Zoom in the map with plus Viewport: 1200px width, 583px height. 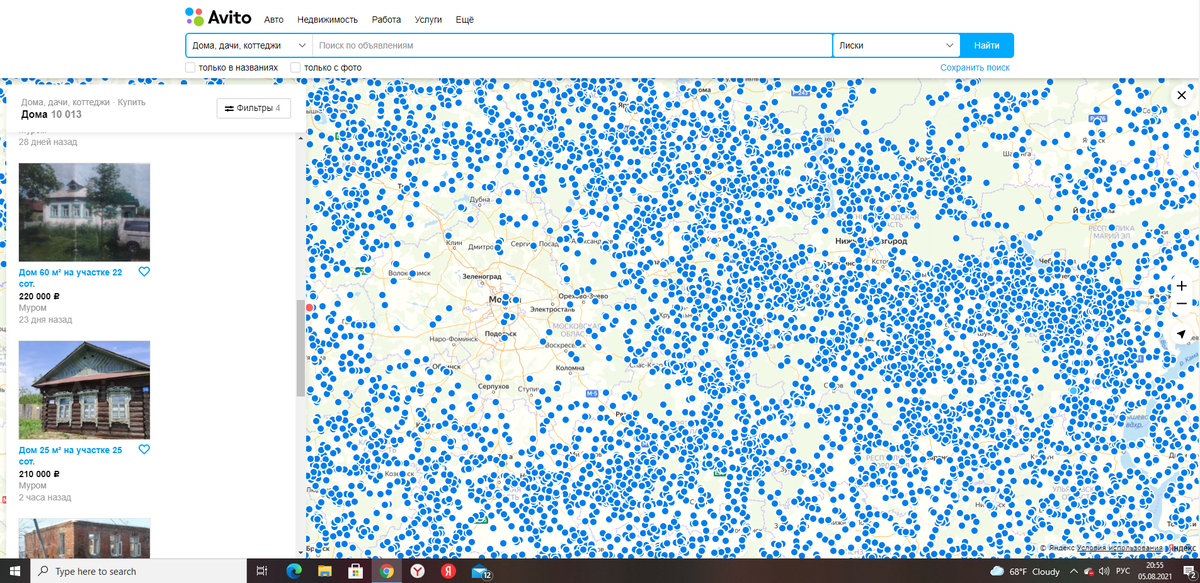tap(1181, 286)
